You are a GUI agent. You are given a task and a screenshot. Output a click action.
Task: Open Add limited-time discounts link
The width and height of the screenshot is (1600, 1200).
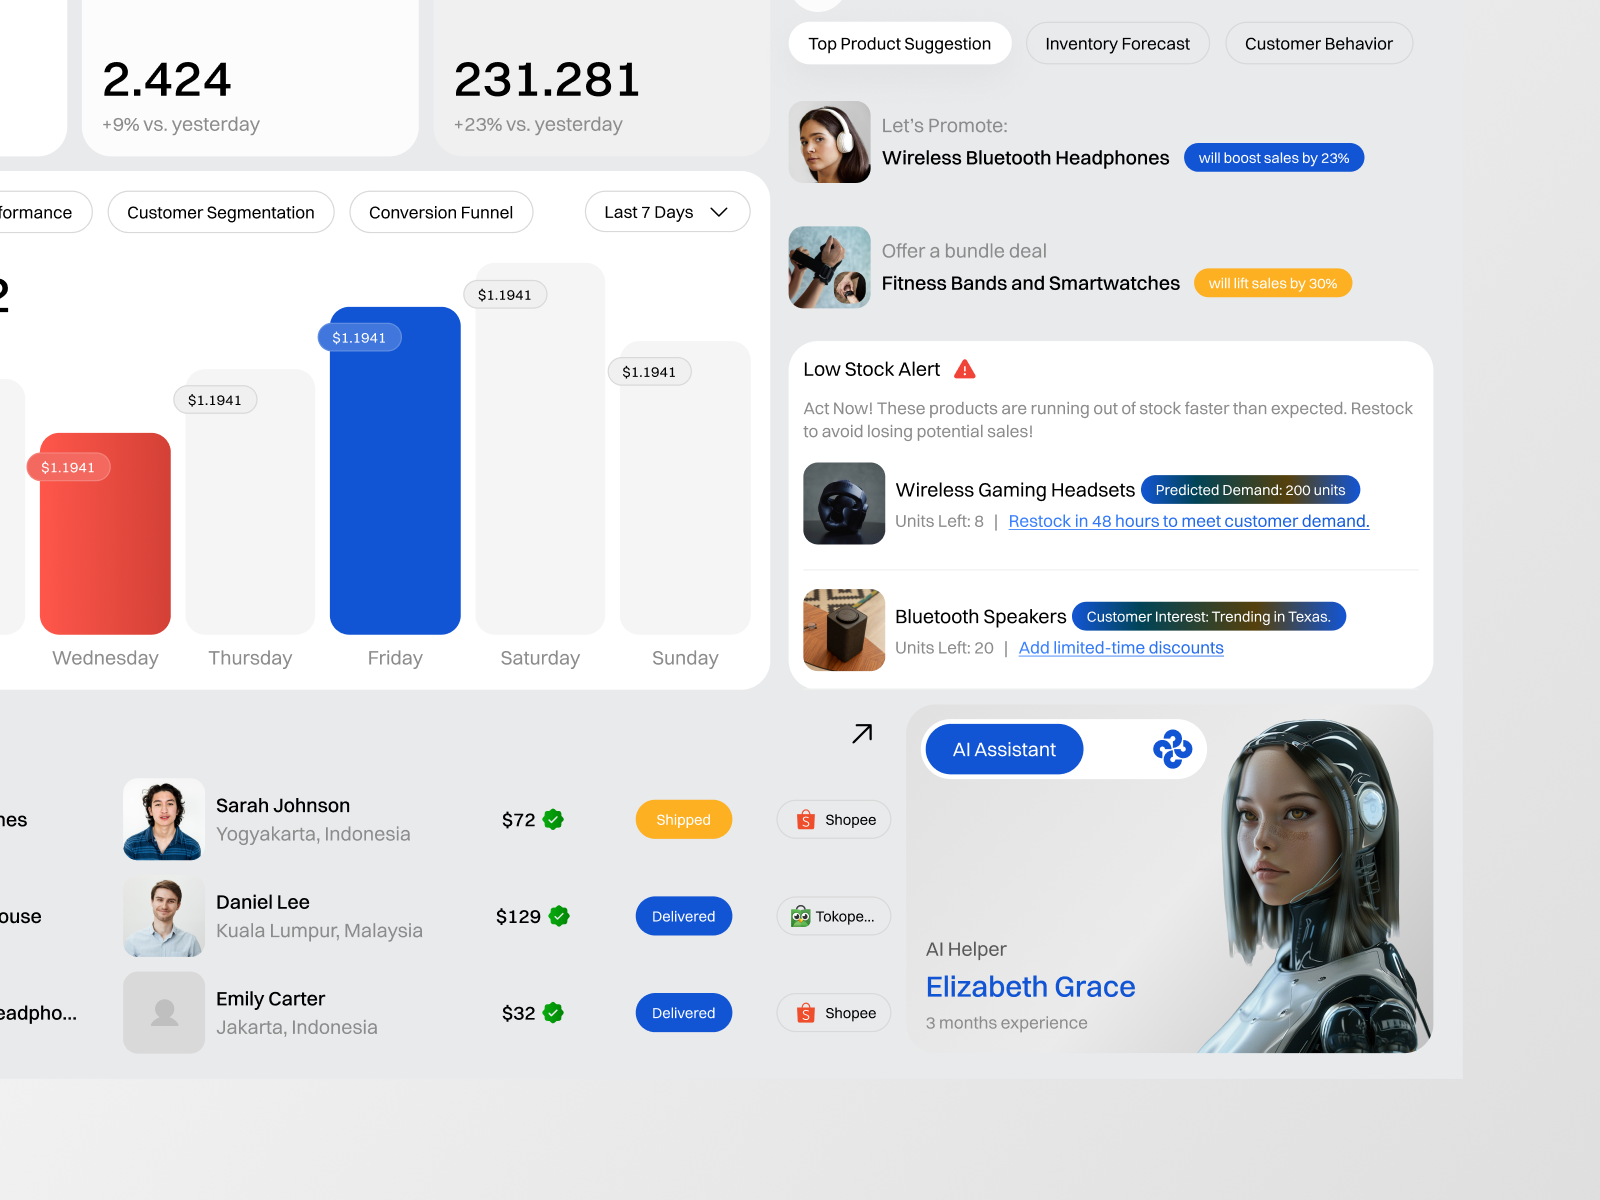pos(1120,648)
